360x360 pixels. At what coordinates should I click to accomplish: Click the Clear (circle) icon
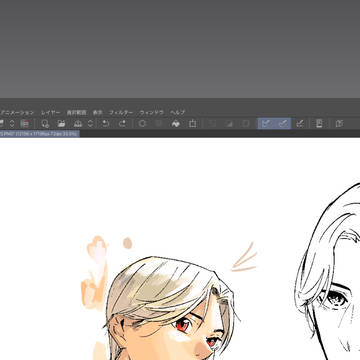point(142,124)
